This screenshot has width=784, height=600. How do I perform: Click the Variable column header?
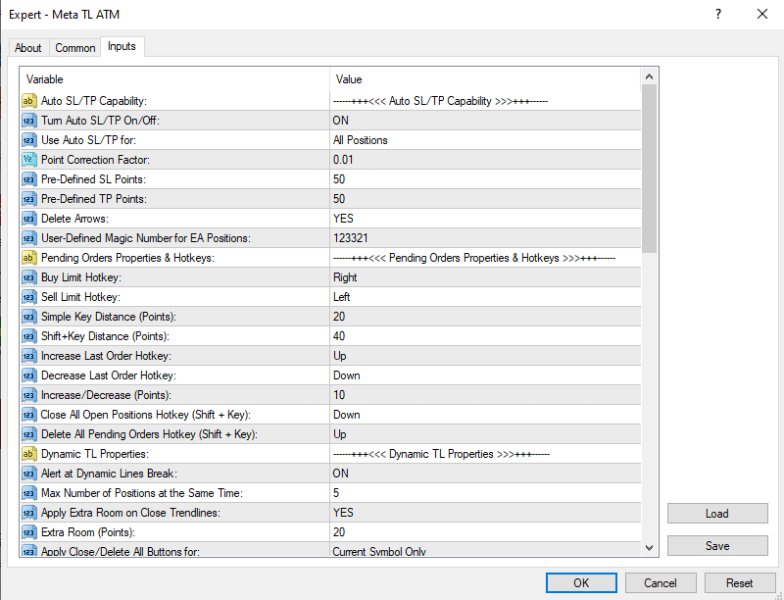[174, 79]
